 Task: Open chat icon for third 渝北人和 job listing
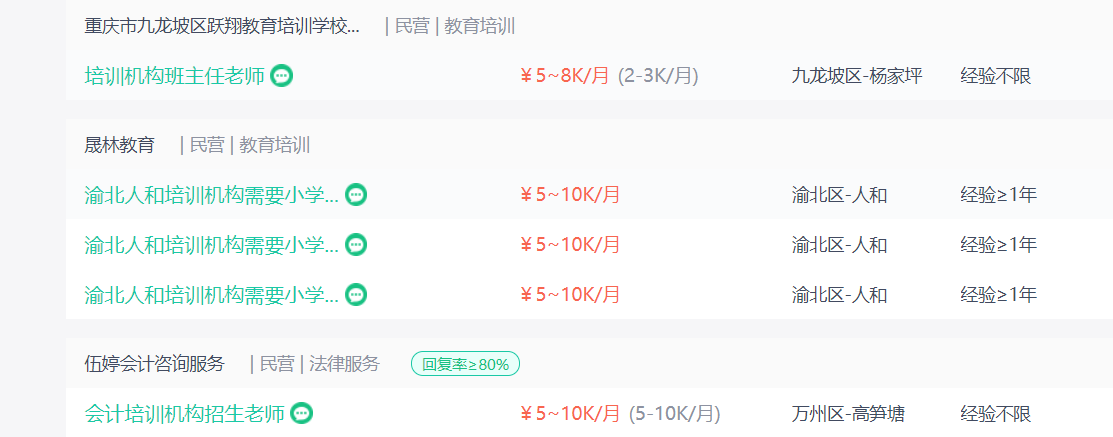[356, 294]
